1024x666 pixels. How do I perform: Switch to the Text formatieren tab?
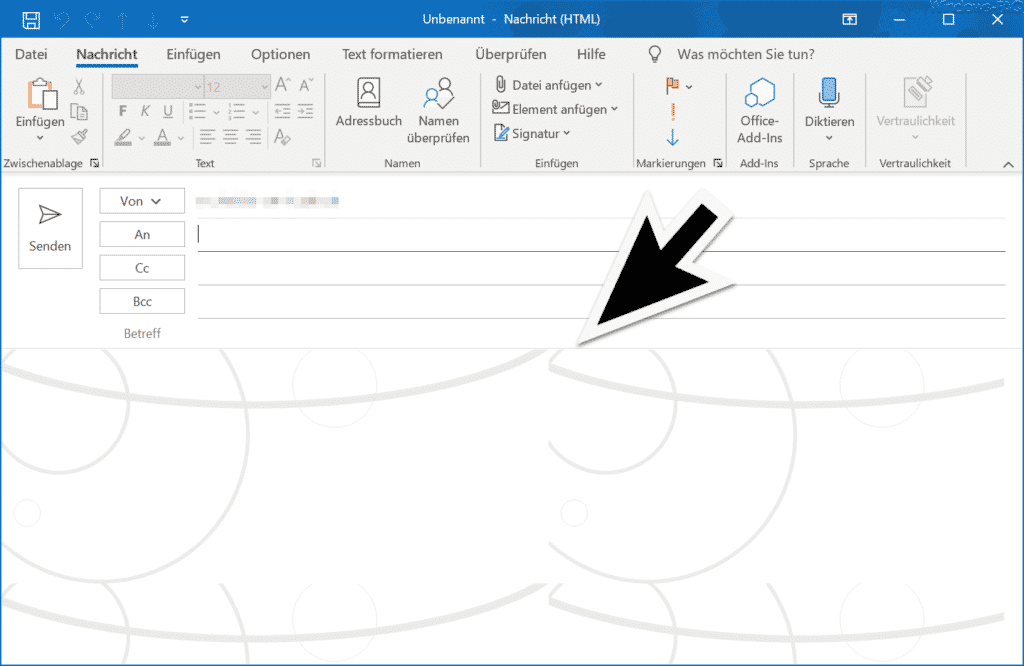(x=392, y=54)
